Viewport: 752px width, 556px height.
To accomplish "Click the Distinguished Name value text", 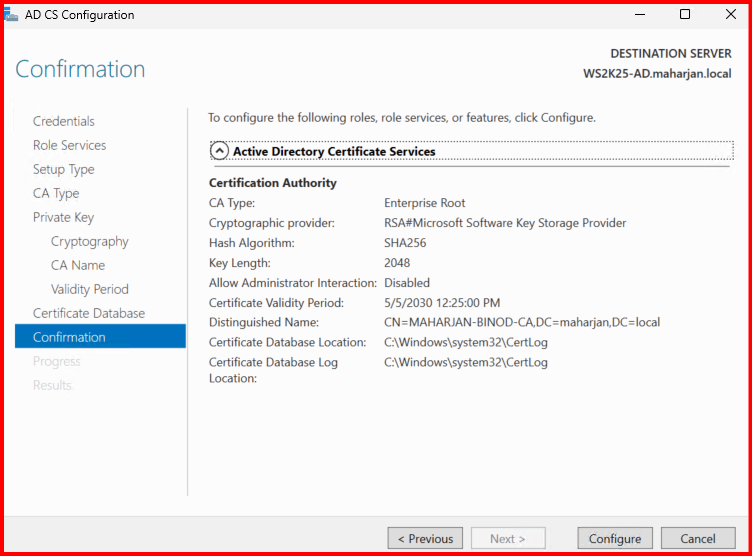I will [522, 322].
